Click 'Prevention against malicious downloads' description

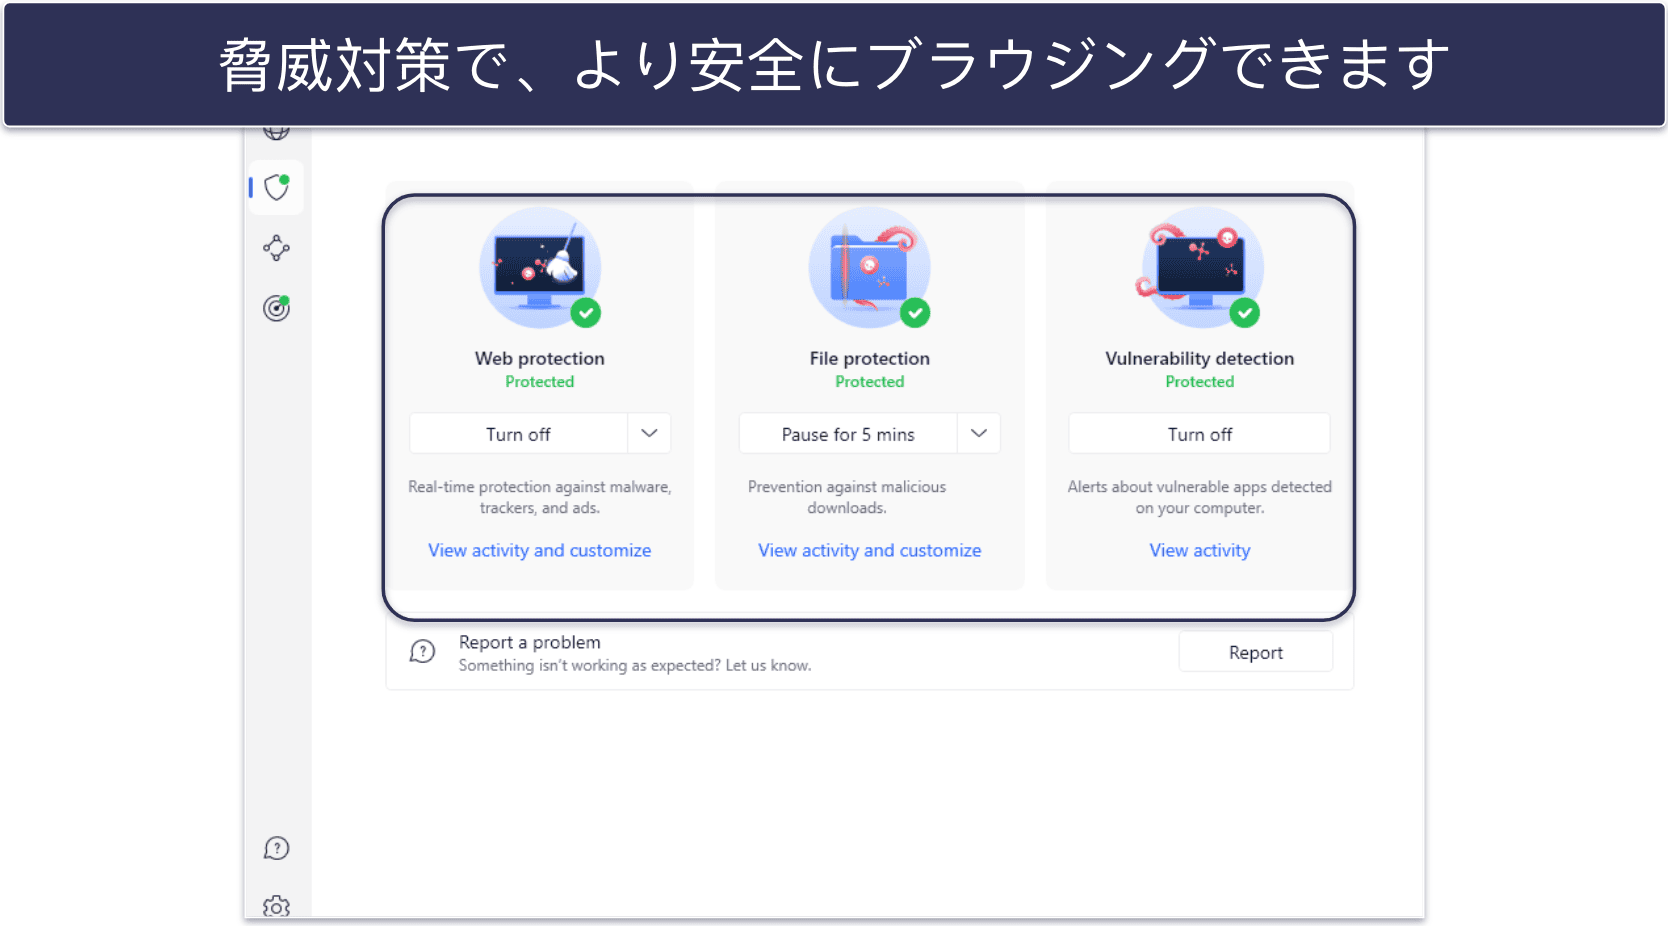click(847, 497)
